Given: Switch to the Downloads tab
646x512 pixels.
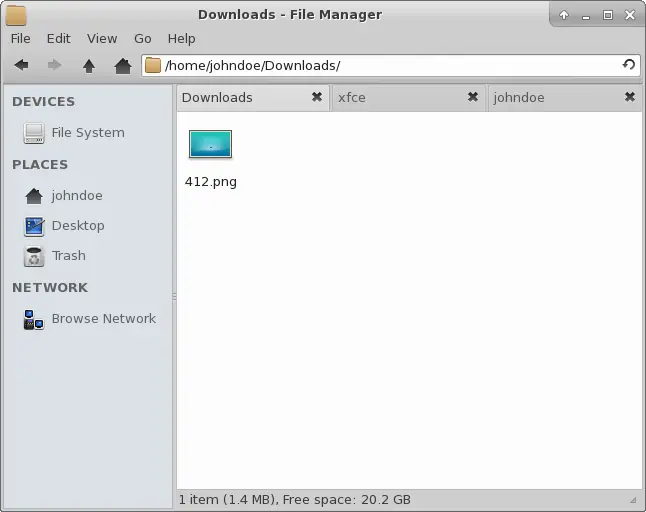Looking at the screenshot, I should tap(253, 98).
